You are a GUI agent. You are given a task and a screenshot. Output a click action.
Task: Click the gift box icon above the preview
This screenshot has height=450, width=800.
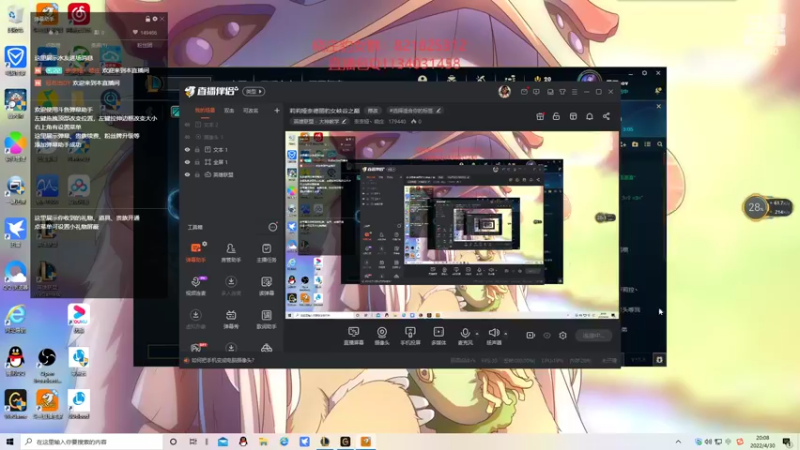click(x=540, y=117)
